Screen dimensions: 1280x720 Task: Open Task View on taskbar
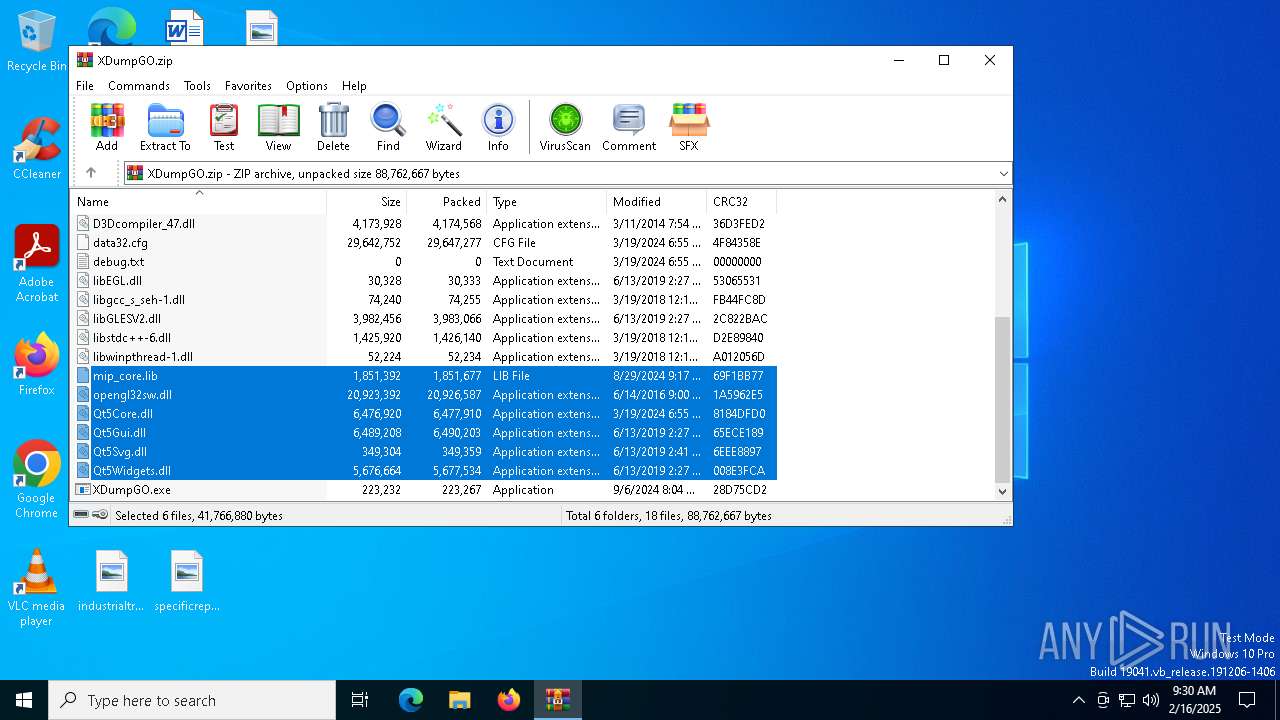coord(360,700)
